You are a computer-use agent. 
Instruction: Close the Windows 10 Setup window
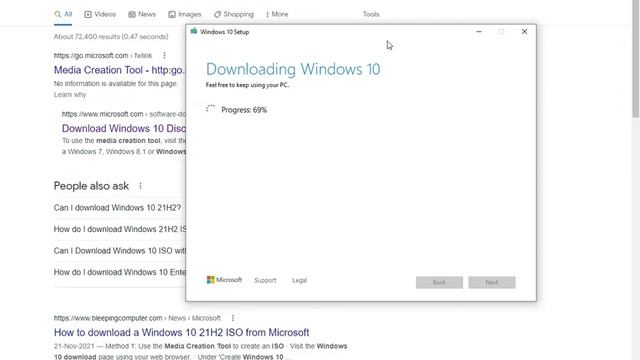[524, 31]
